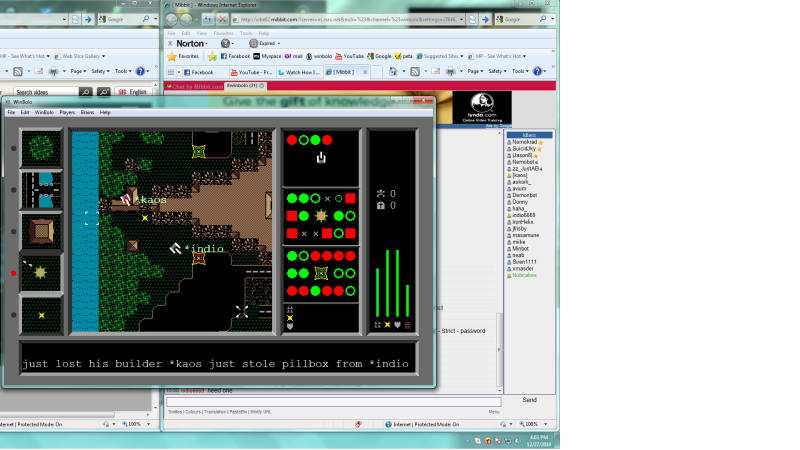
Task: Choose the building tool icon
Action: (41, 230)
